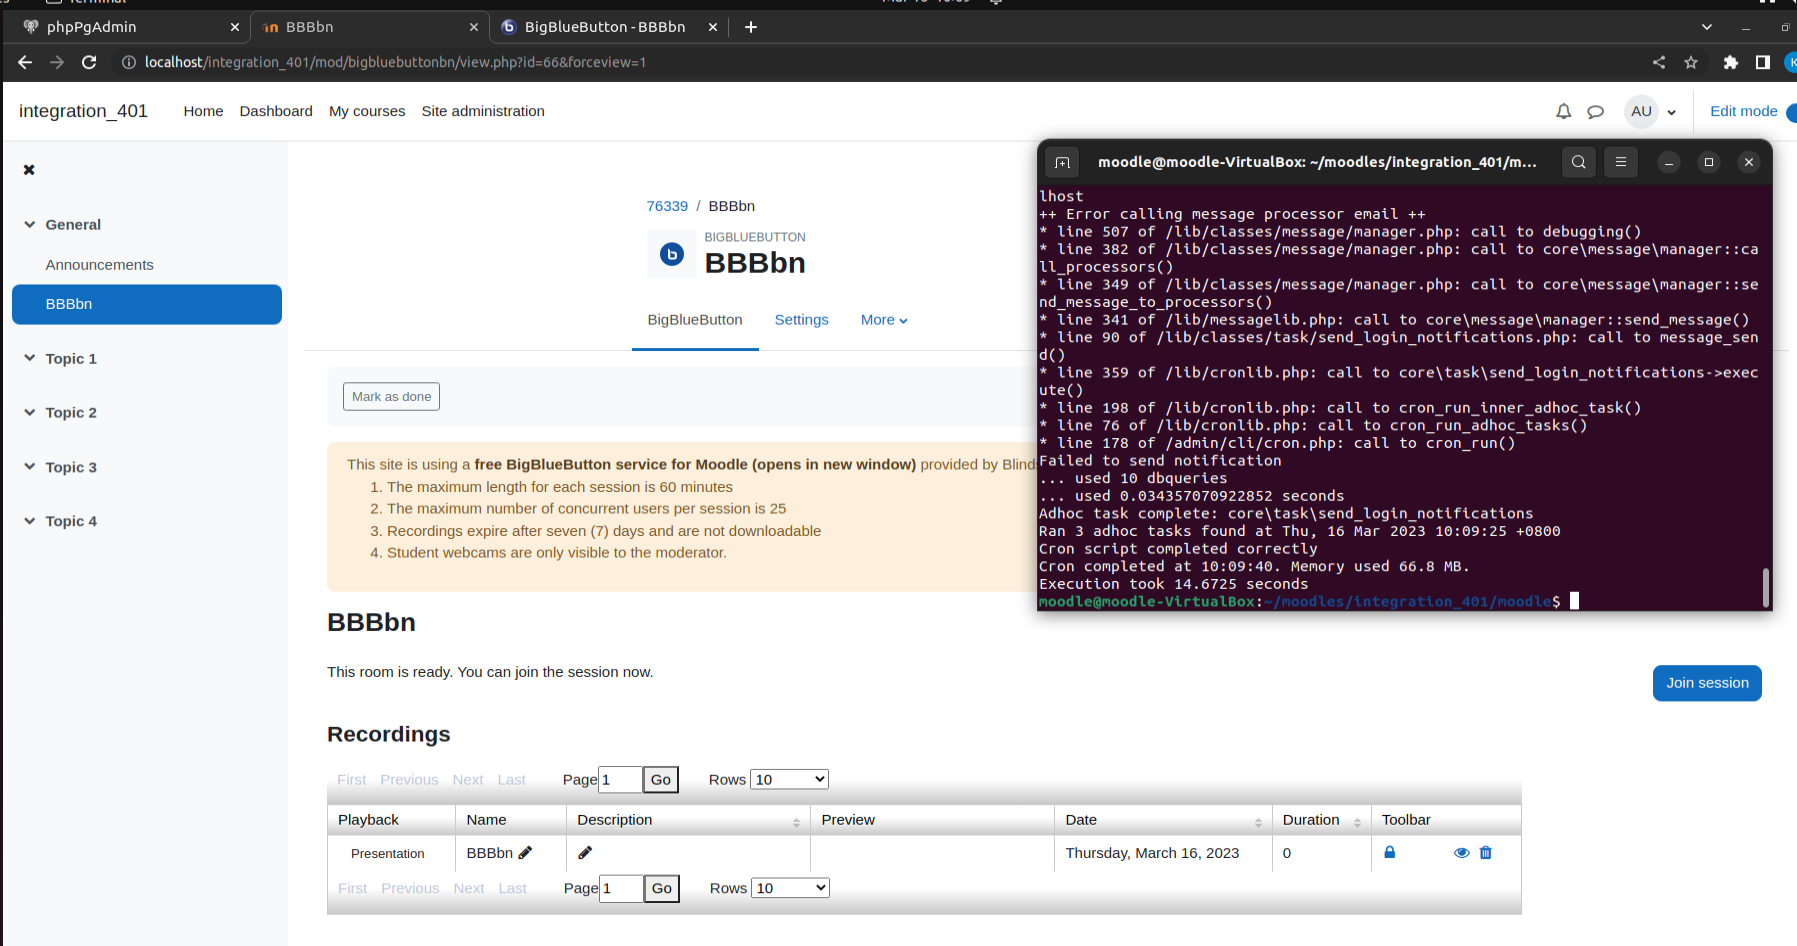
Task: Click the terminal window scrollbar
Action: (1766, 587)
